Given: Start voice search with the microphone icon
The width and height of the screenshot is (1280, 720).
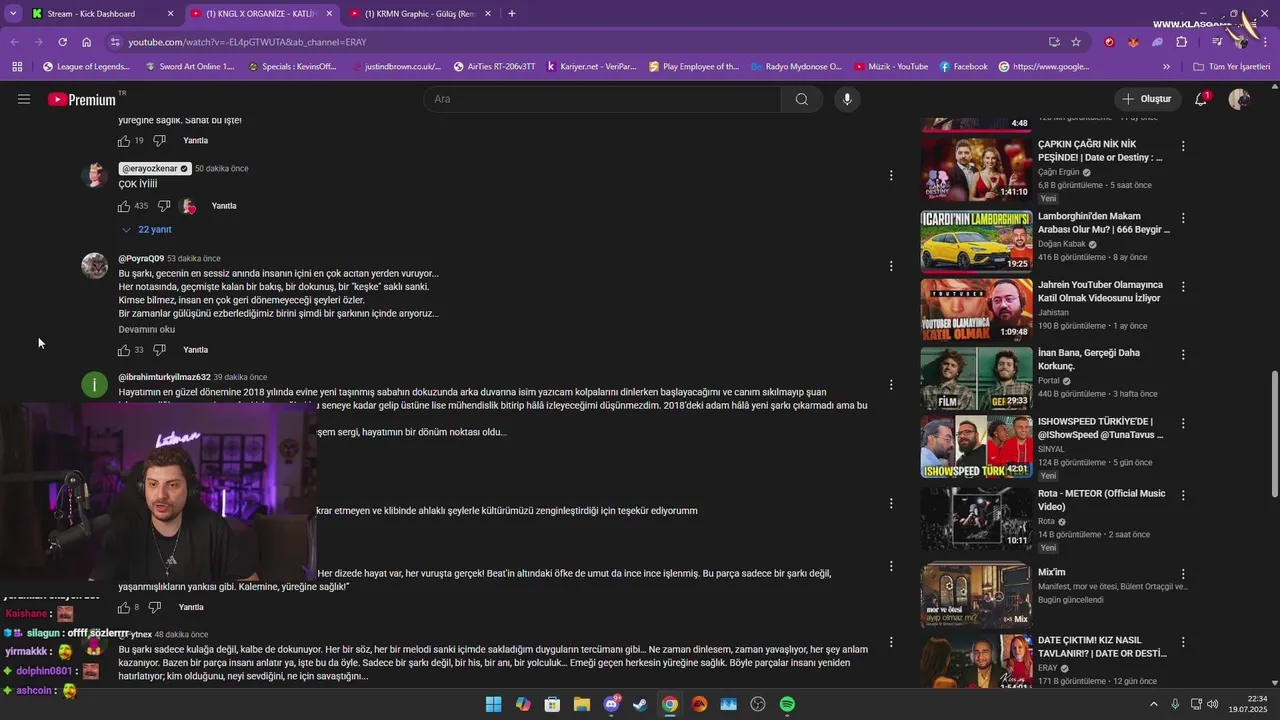Looking at the screenshot, I should pyautogui.click(x=847, y=99).
